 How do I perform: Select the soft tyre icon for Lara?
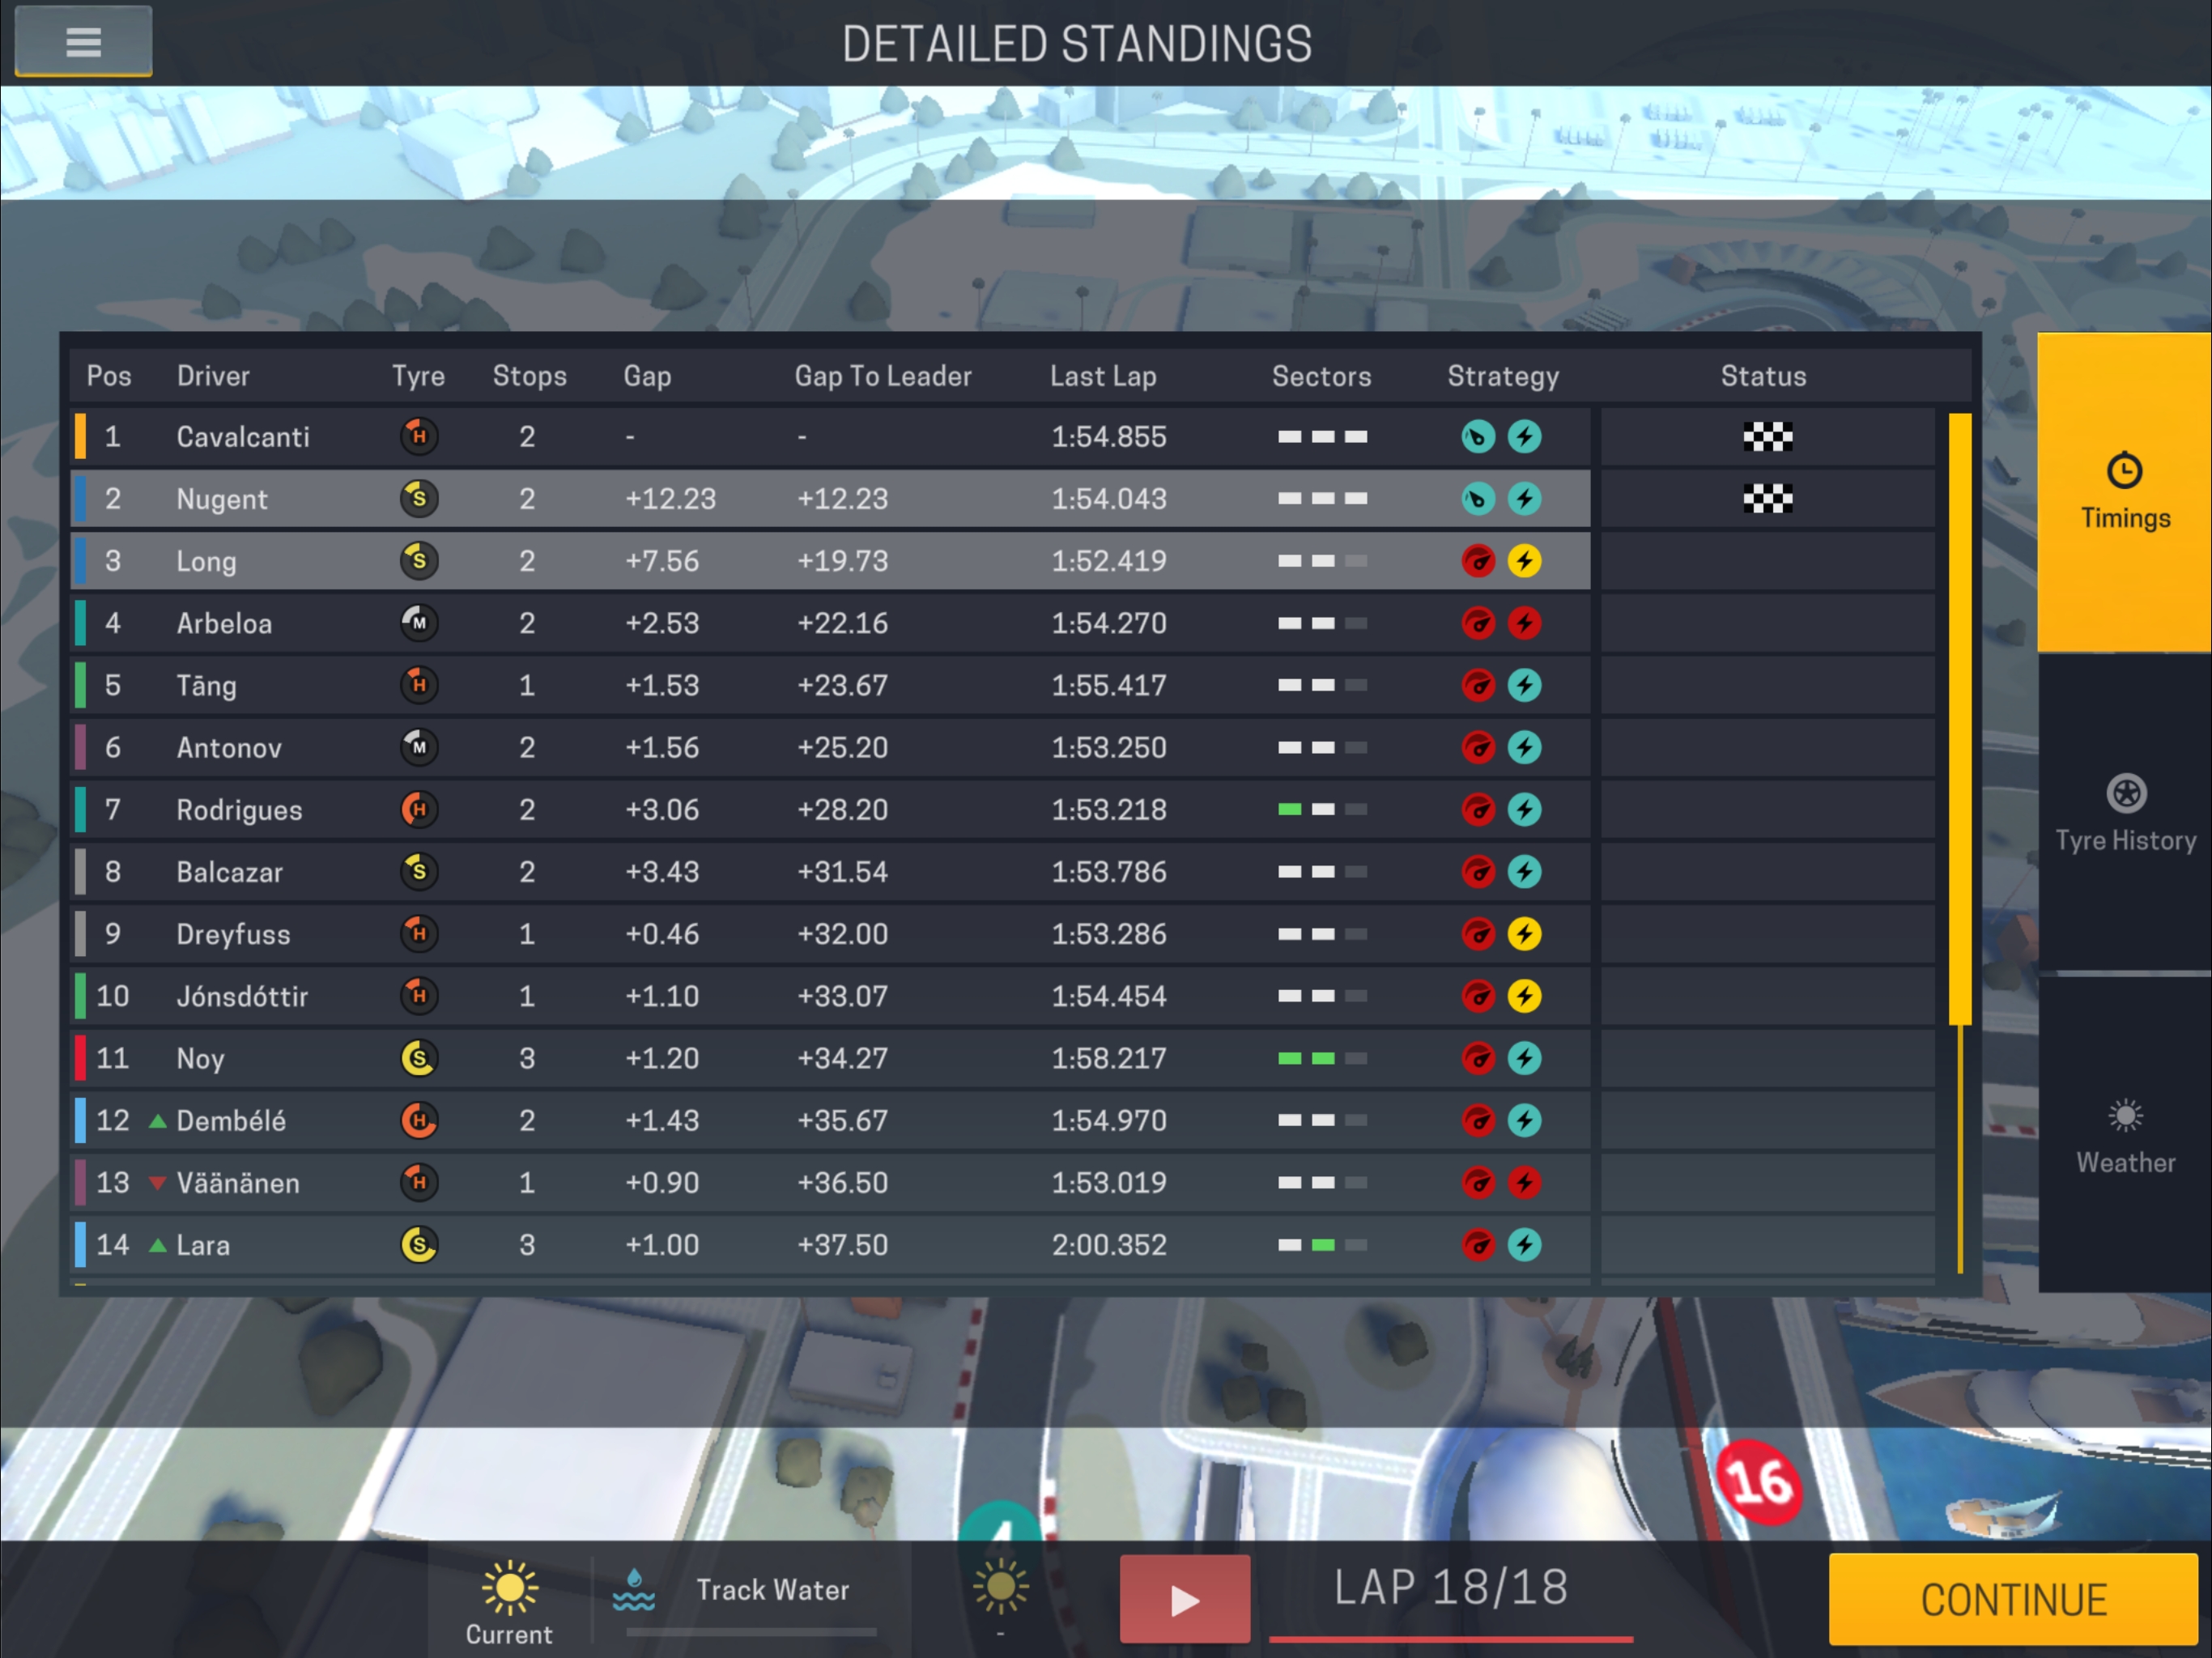coord(418,1245)
